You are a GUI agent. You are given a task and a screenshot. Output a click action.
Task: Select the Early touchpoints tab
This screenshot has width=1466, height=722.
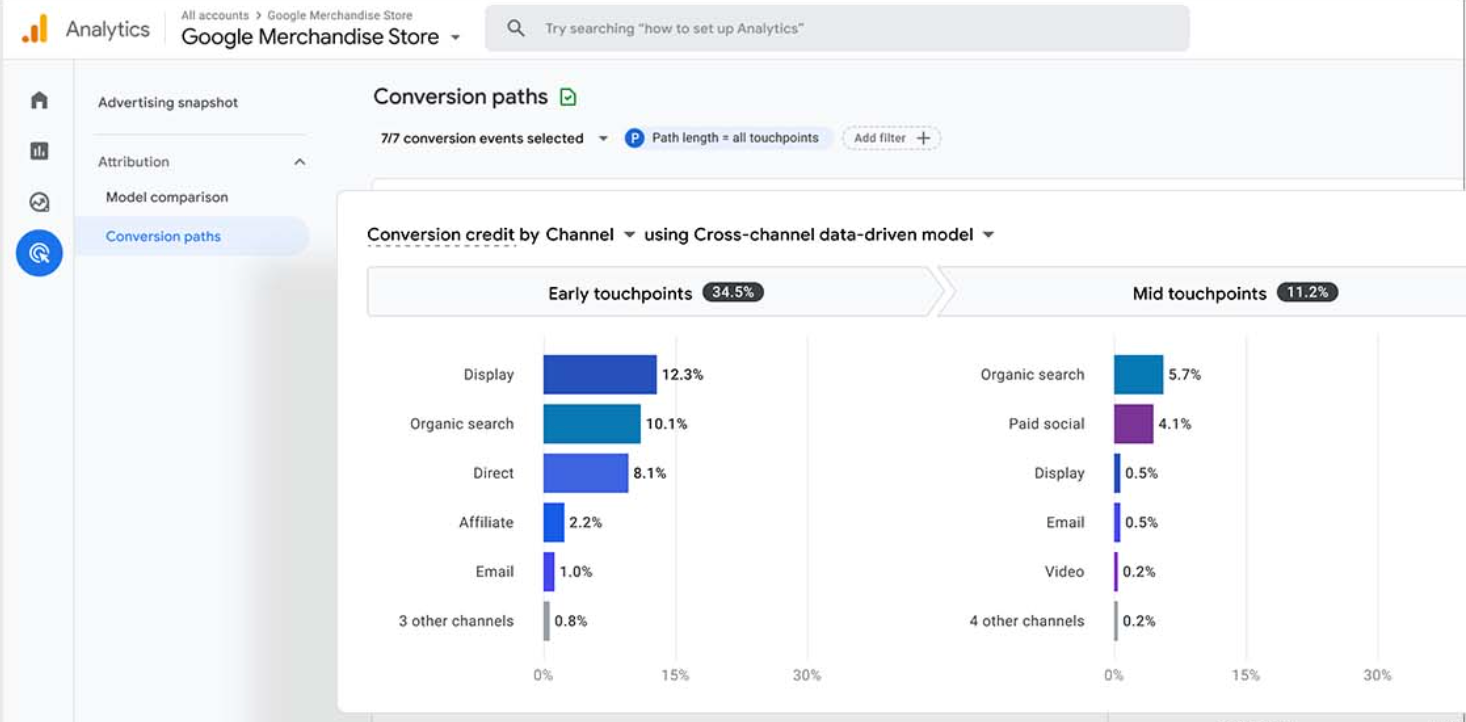tap(655, 292)
